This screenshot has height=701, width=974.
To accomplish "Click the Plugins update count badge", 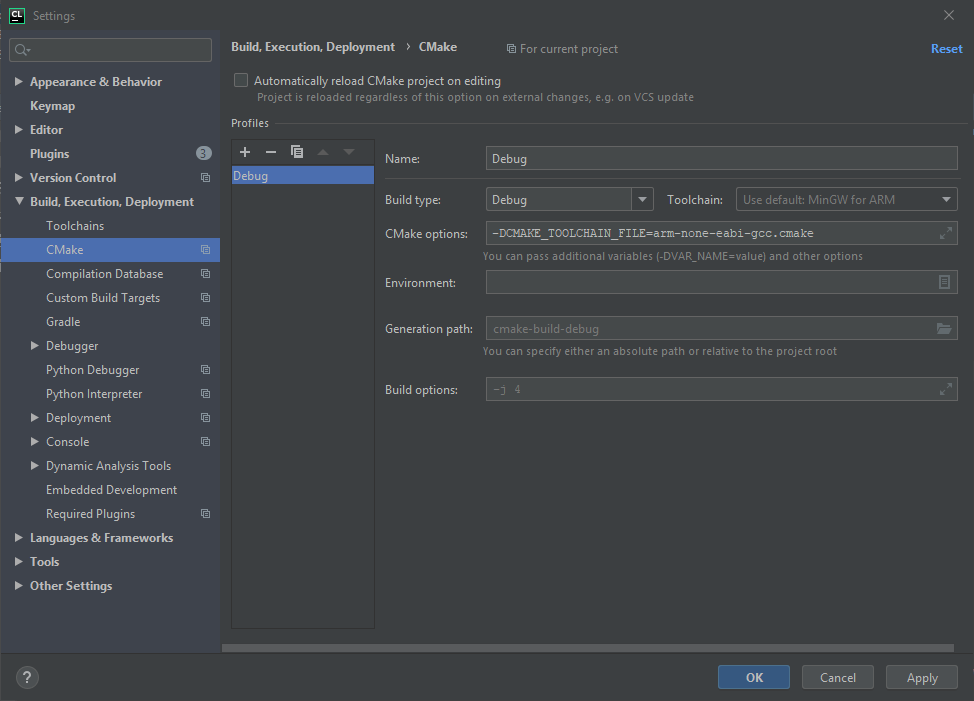I will [x=204, y=153].
